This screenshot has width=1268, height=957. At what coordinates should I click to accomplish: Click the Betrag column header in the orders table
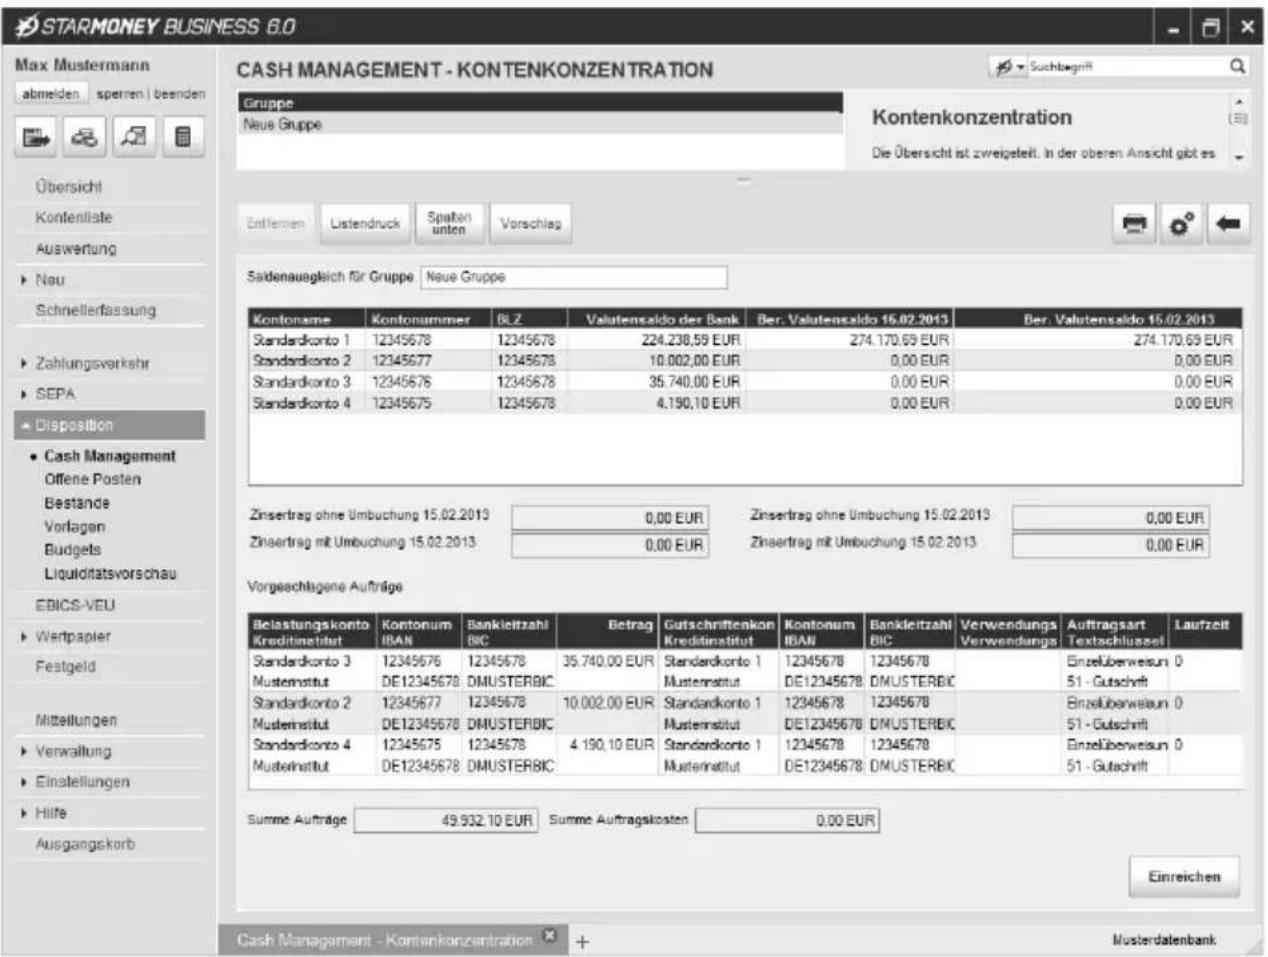pos(608,632)
